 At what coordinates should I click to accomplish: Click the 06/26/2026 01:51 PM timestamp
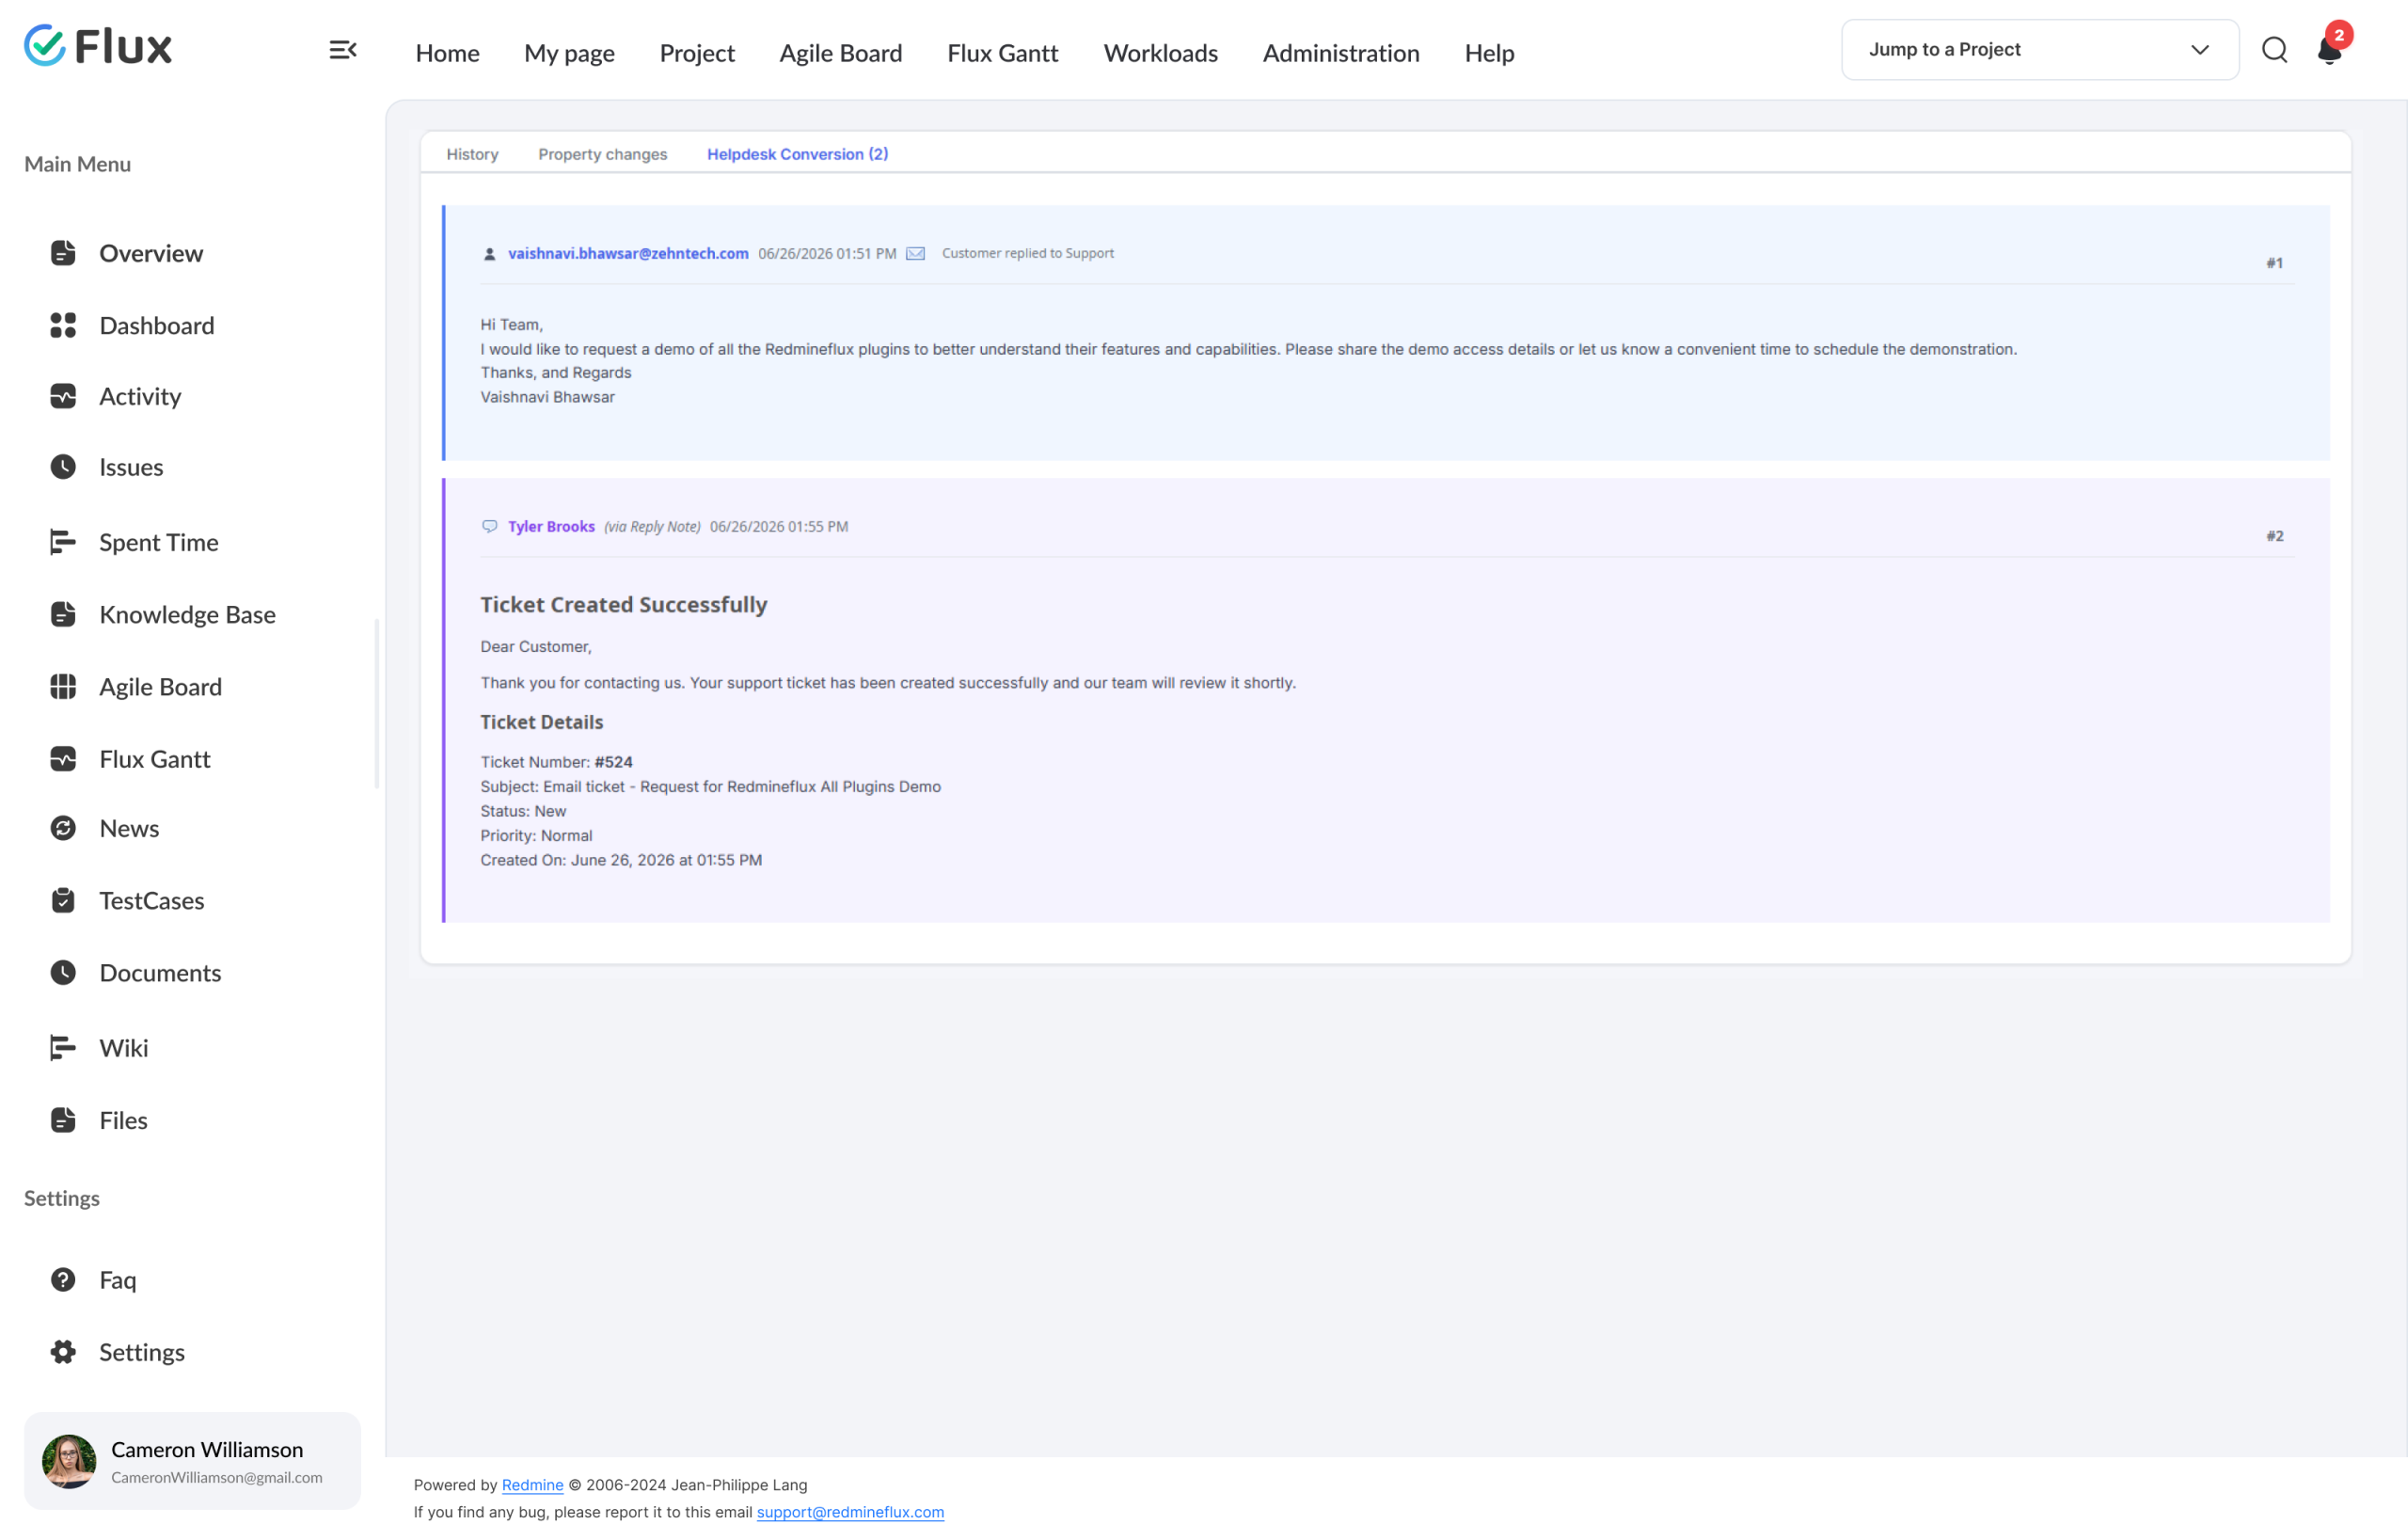[826, 254]
